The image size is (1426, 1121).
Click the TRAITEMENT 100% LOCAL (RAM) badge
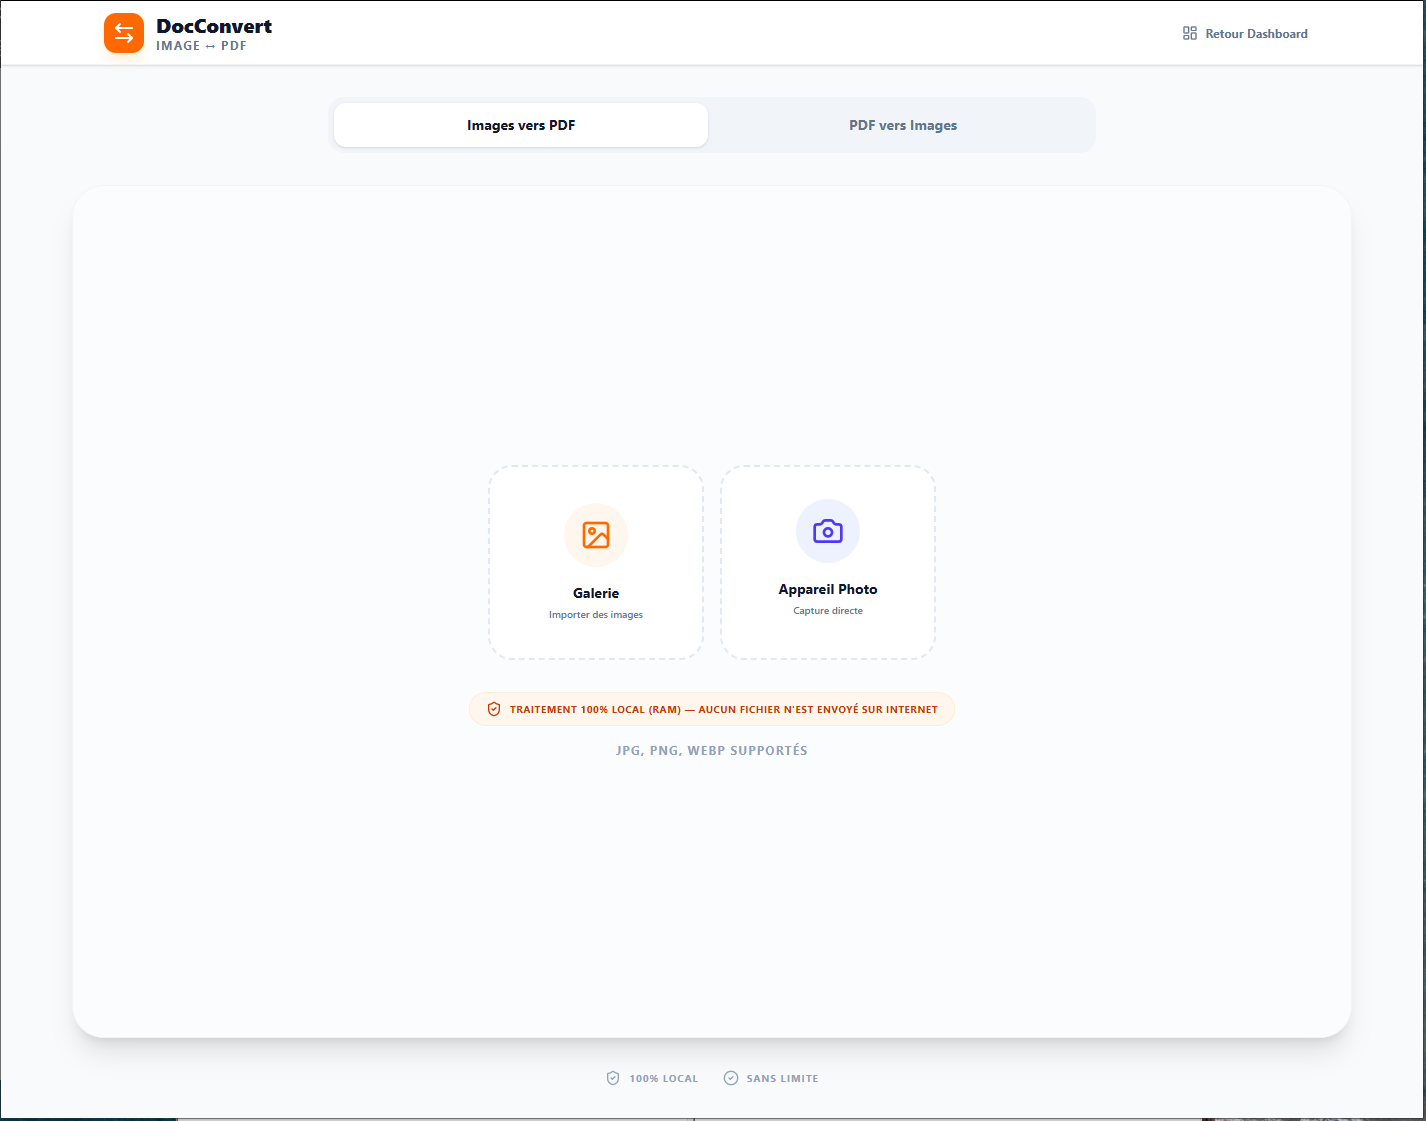click(x=712, y=709)
